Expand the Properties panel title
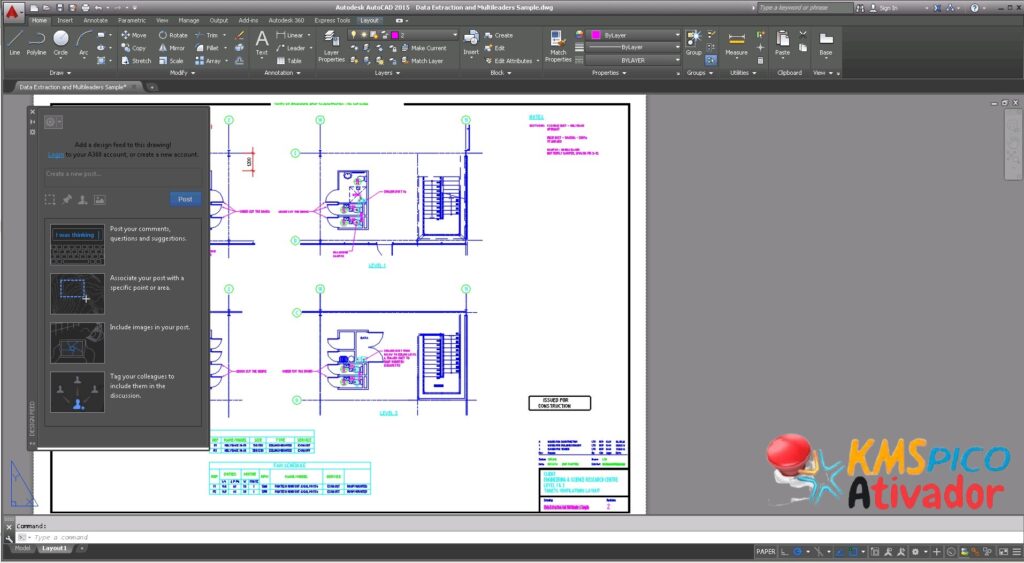1024x563 pixels. 609,73
